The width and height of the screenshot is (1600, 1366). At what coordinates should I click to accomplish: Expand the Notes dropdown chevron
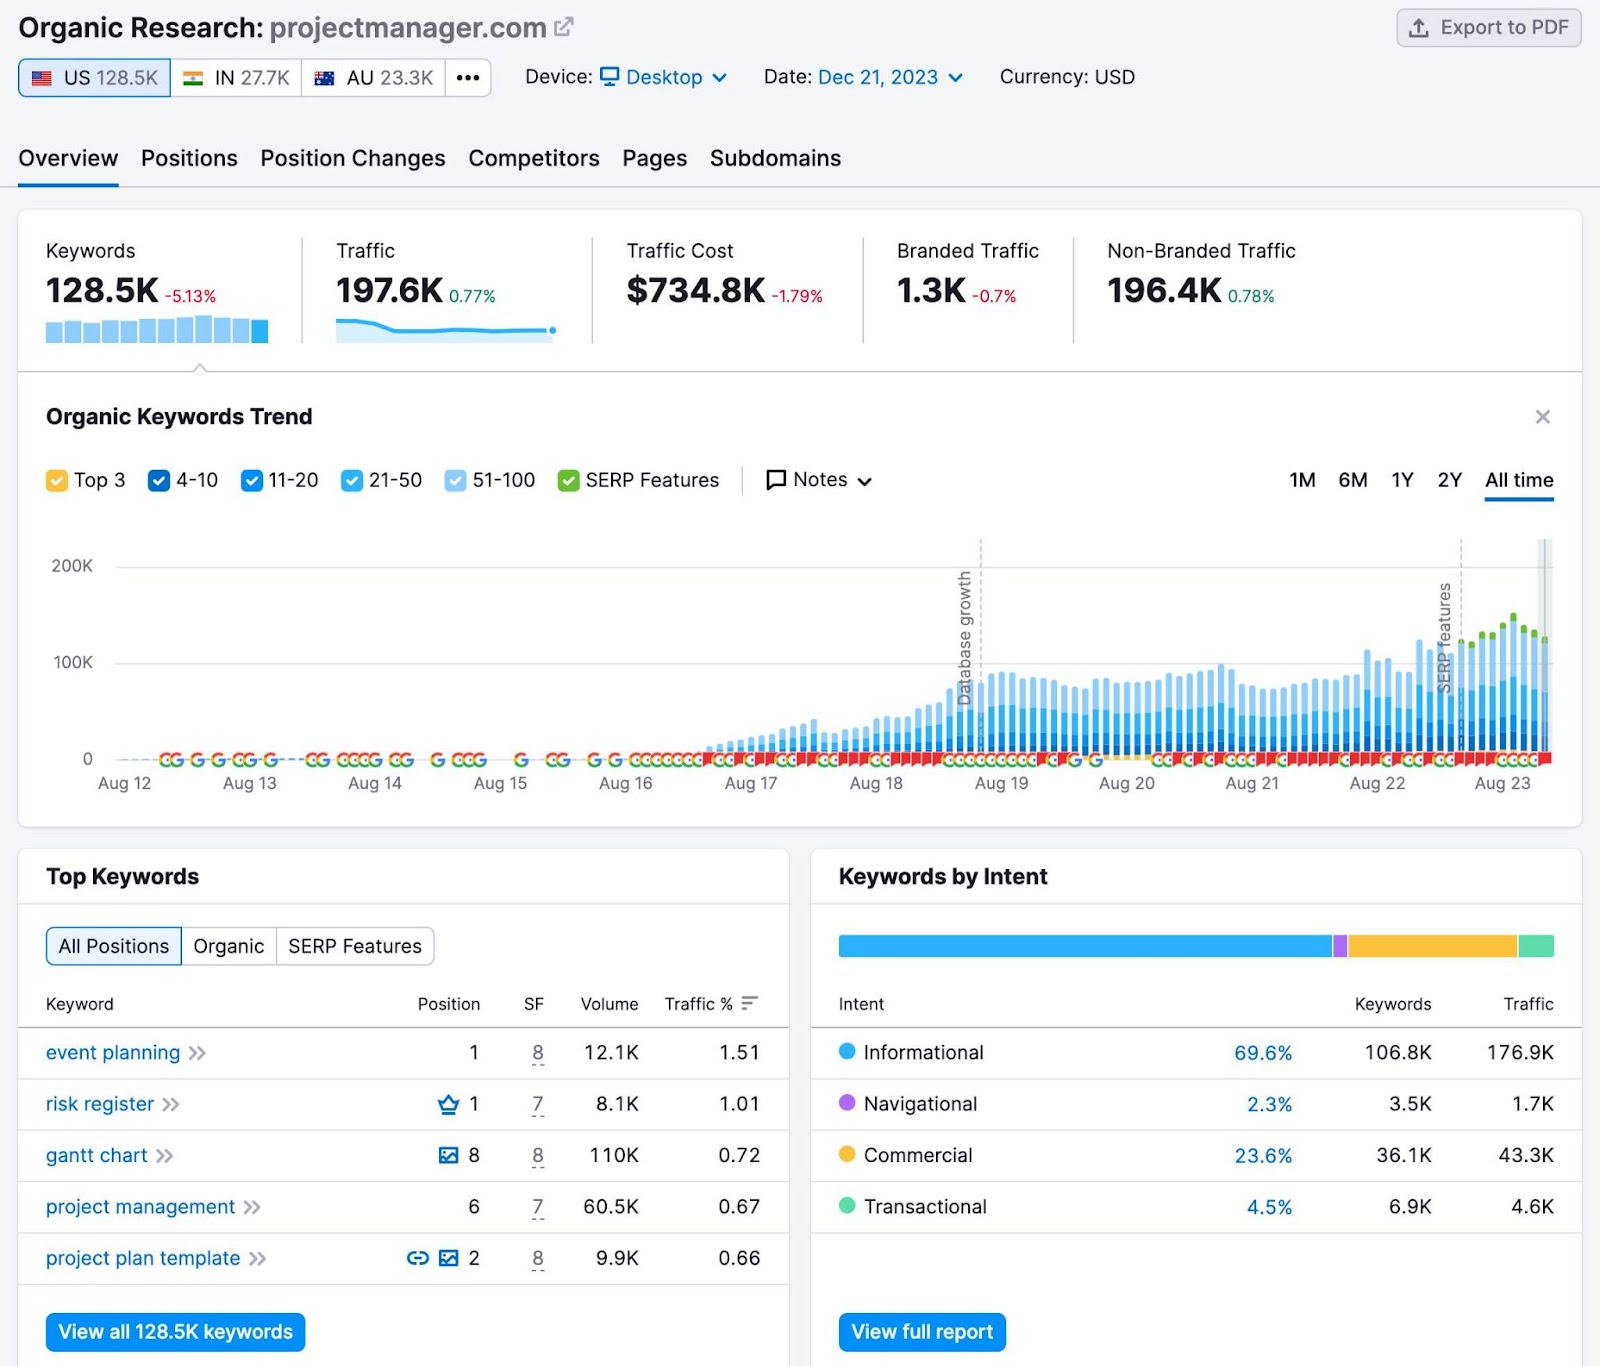pos(866,481)
